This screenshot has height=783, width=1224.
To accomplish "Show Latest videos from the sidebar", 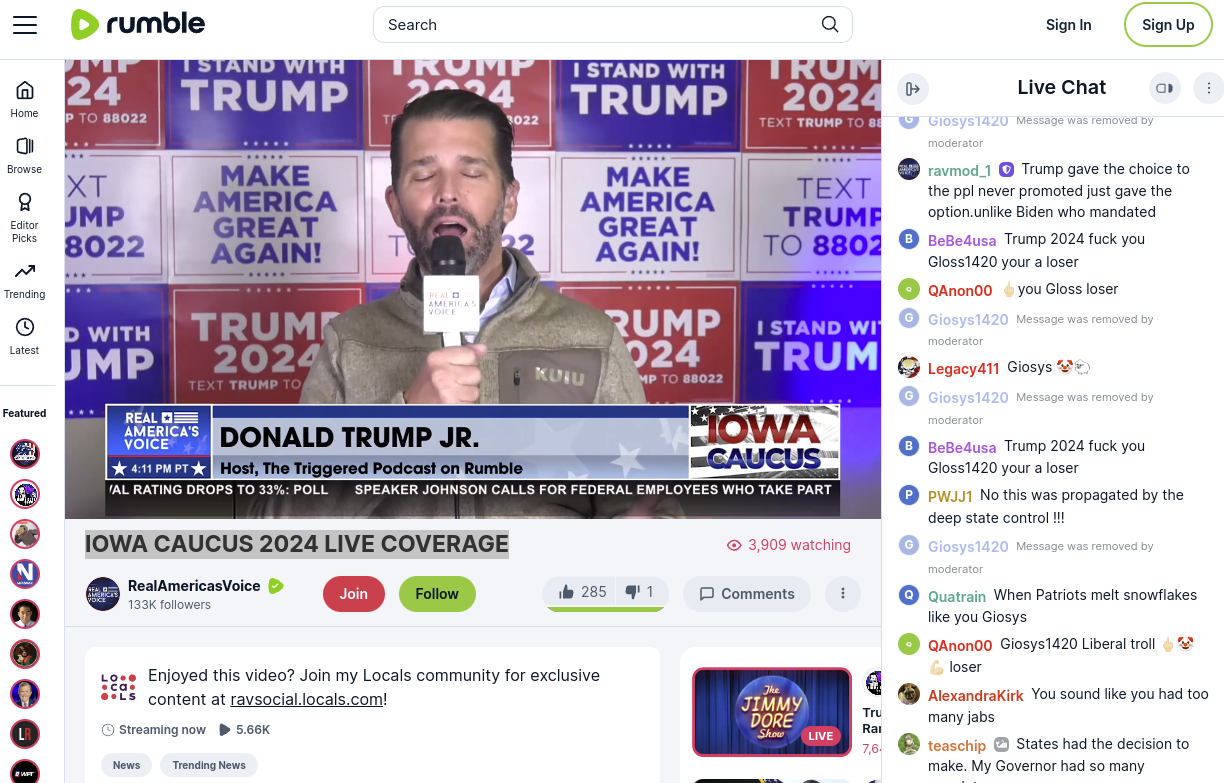I will point(25,336).
